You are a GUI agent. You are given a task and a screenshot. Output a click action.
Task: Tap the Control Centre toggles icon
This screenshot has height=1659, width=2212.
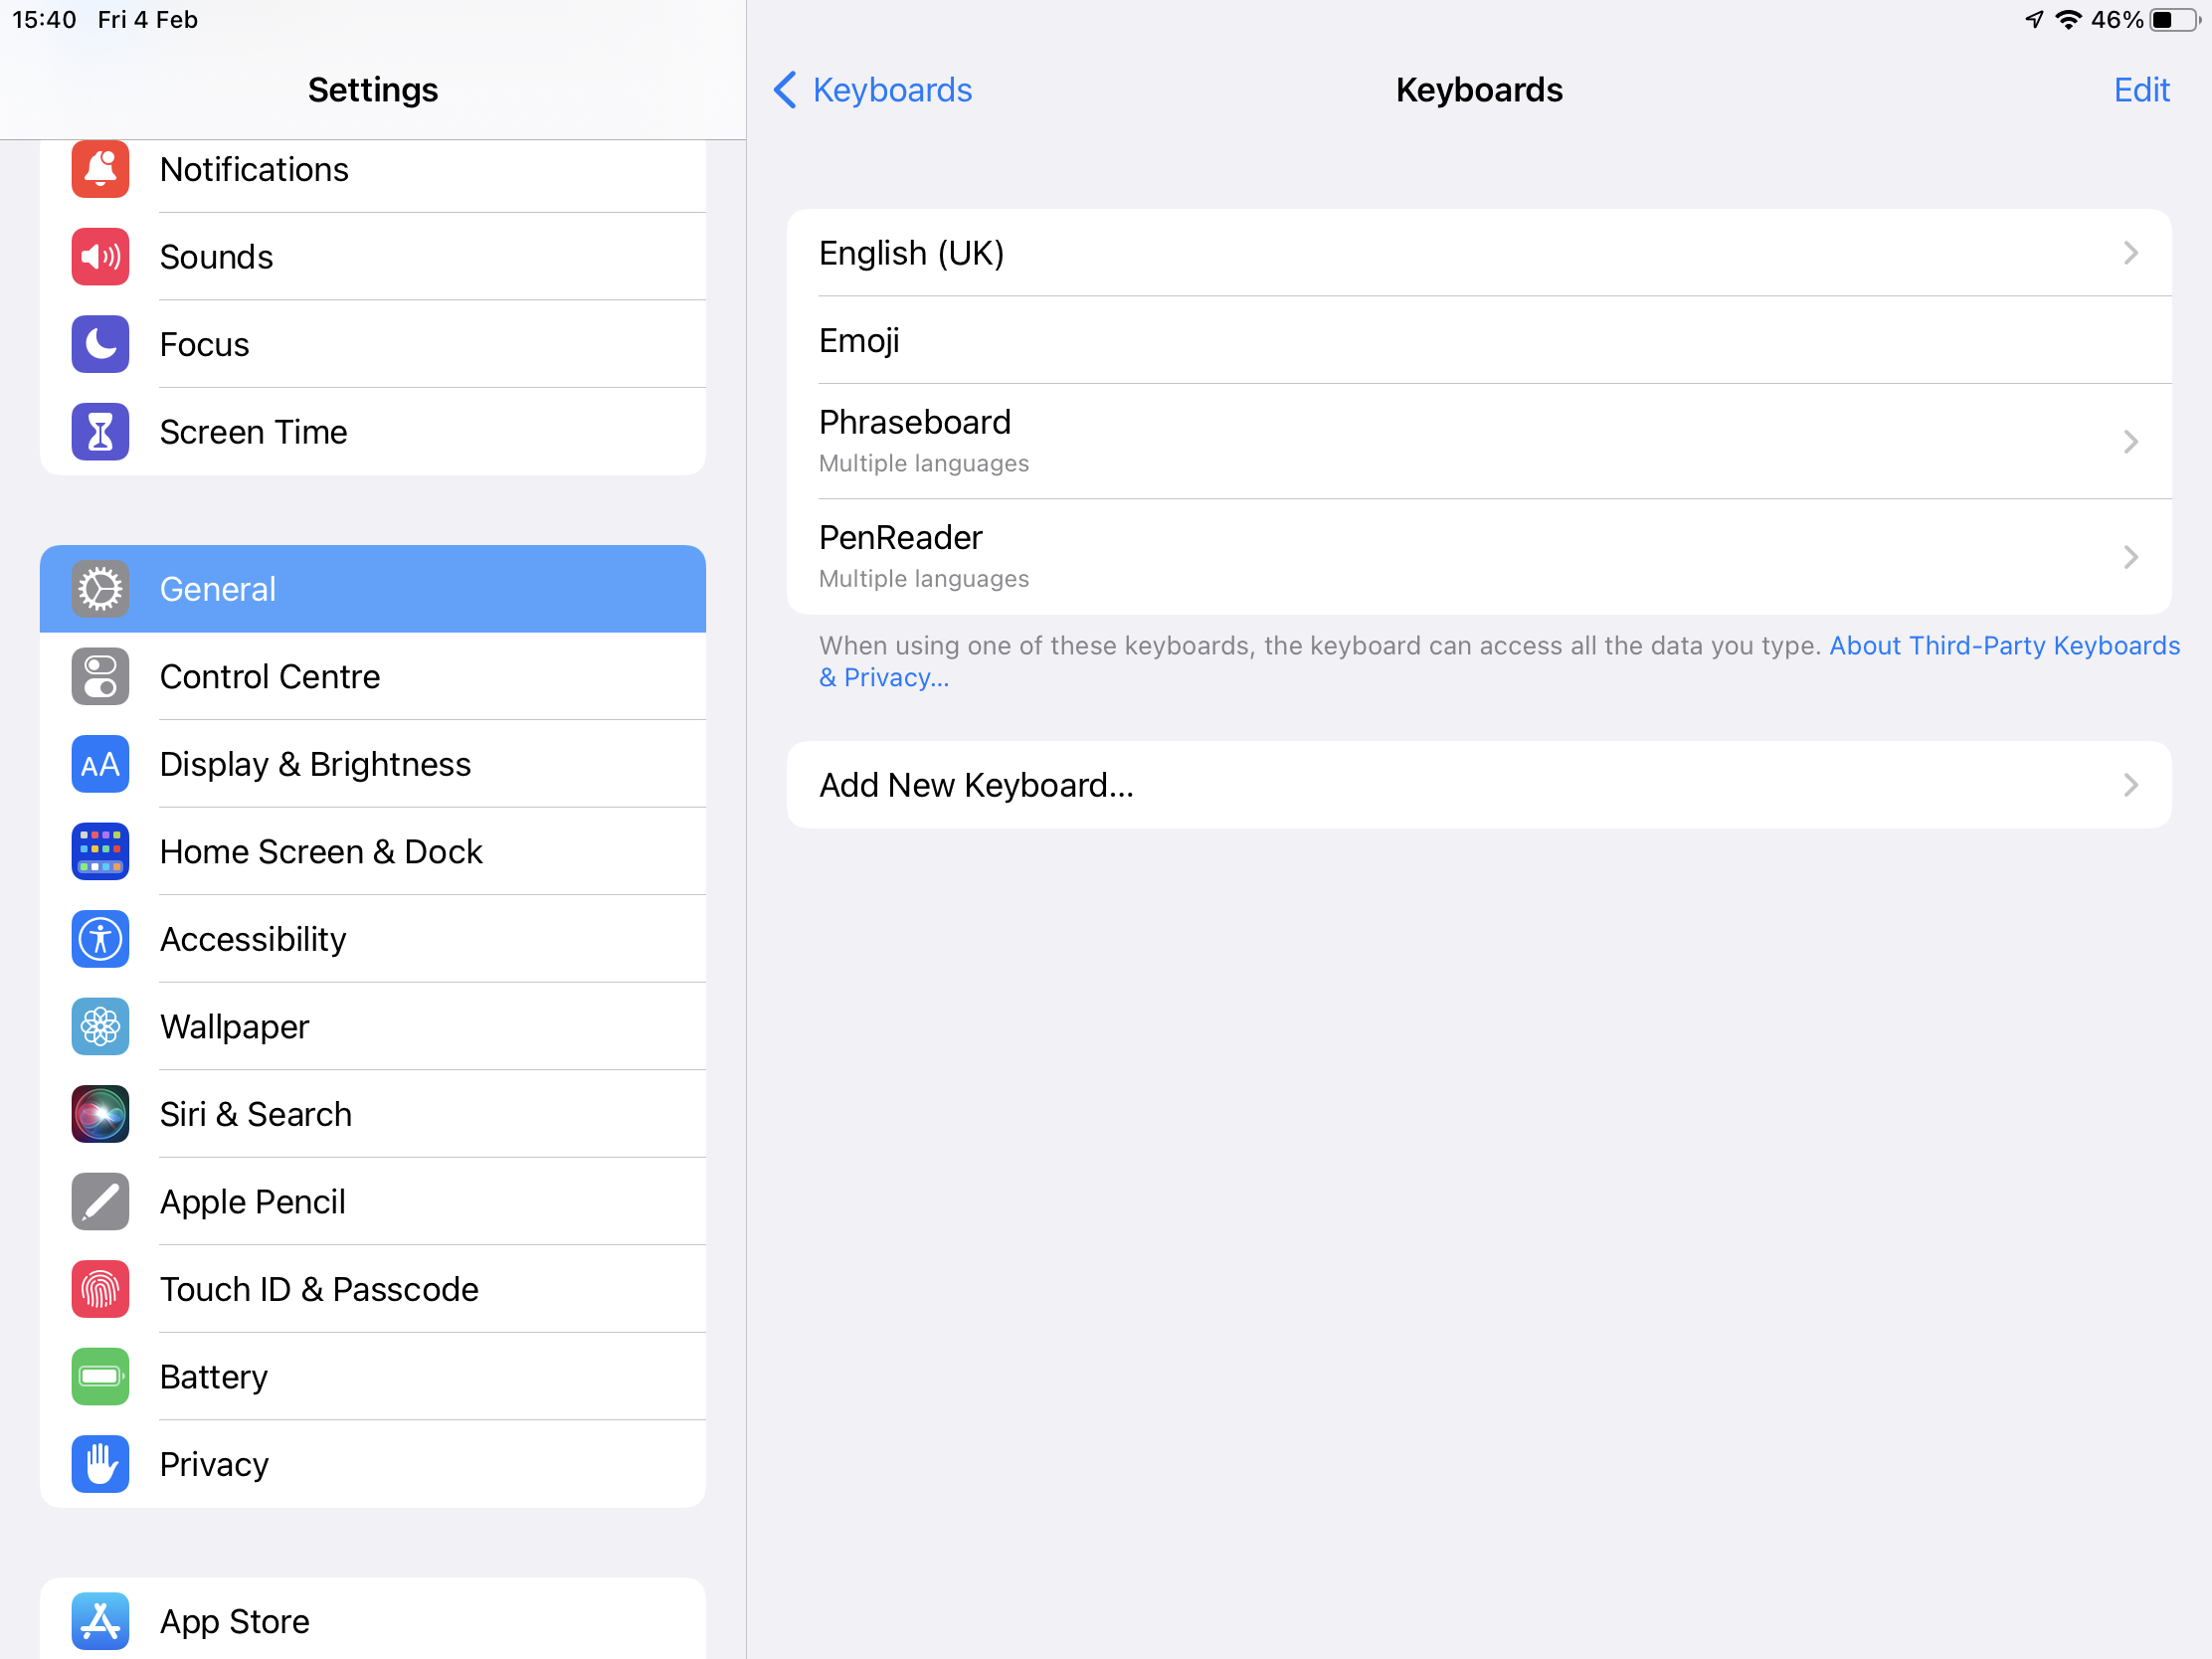(100, 677)
